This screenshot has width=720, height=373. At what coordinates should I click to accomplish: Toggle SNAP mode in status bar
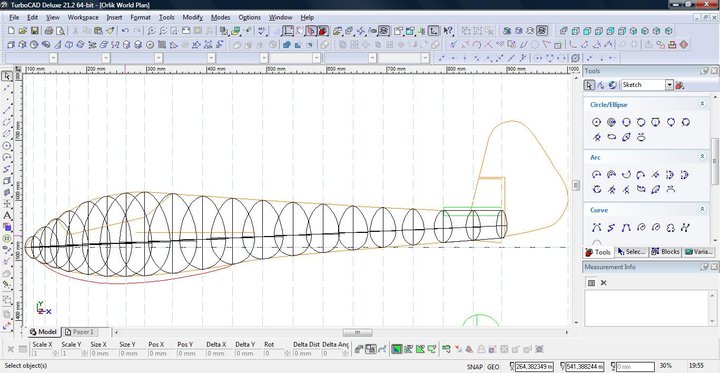click(475, 367)
